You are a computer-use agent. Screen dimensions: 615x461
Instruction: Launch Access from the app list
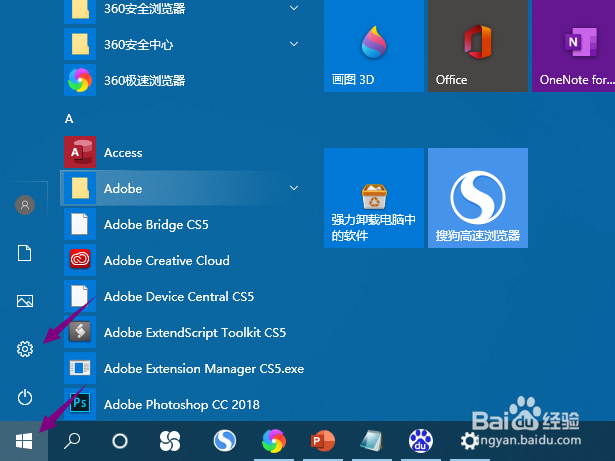point(182,152)
